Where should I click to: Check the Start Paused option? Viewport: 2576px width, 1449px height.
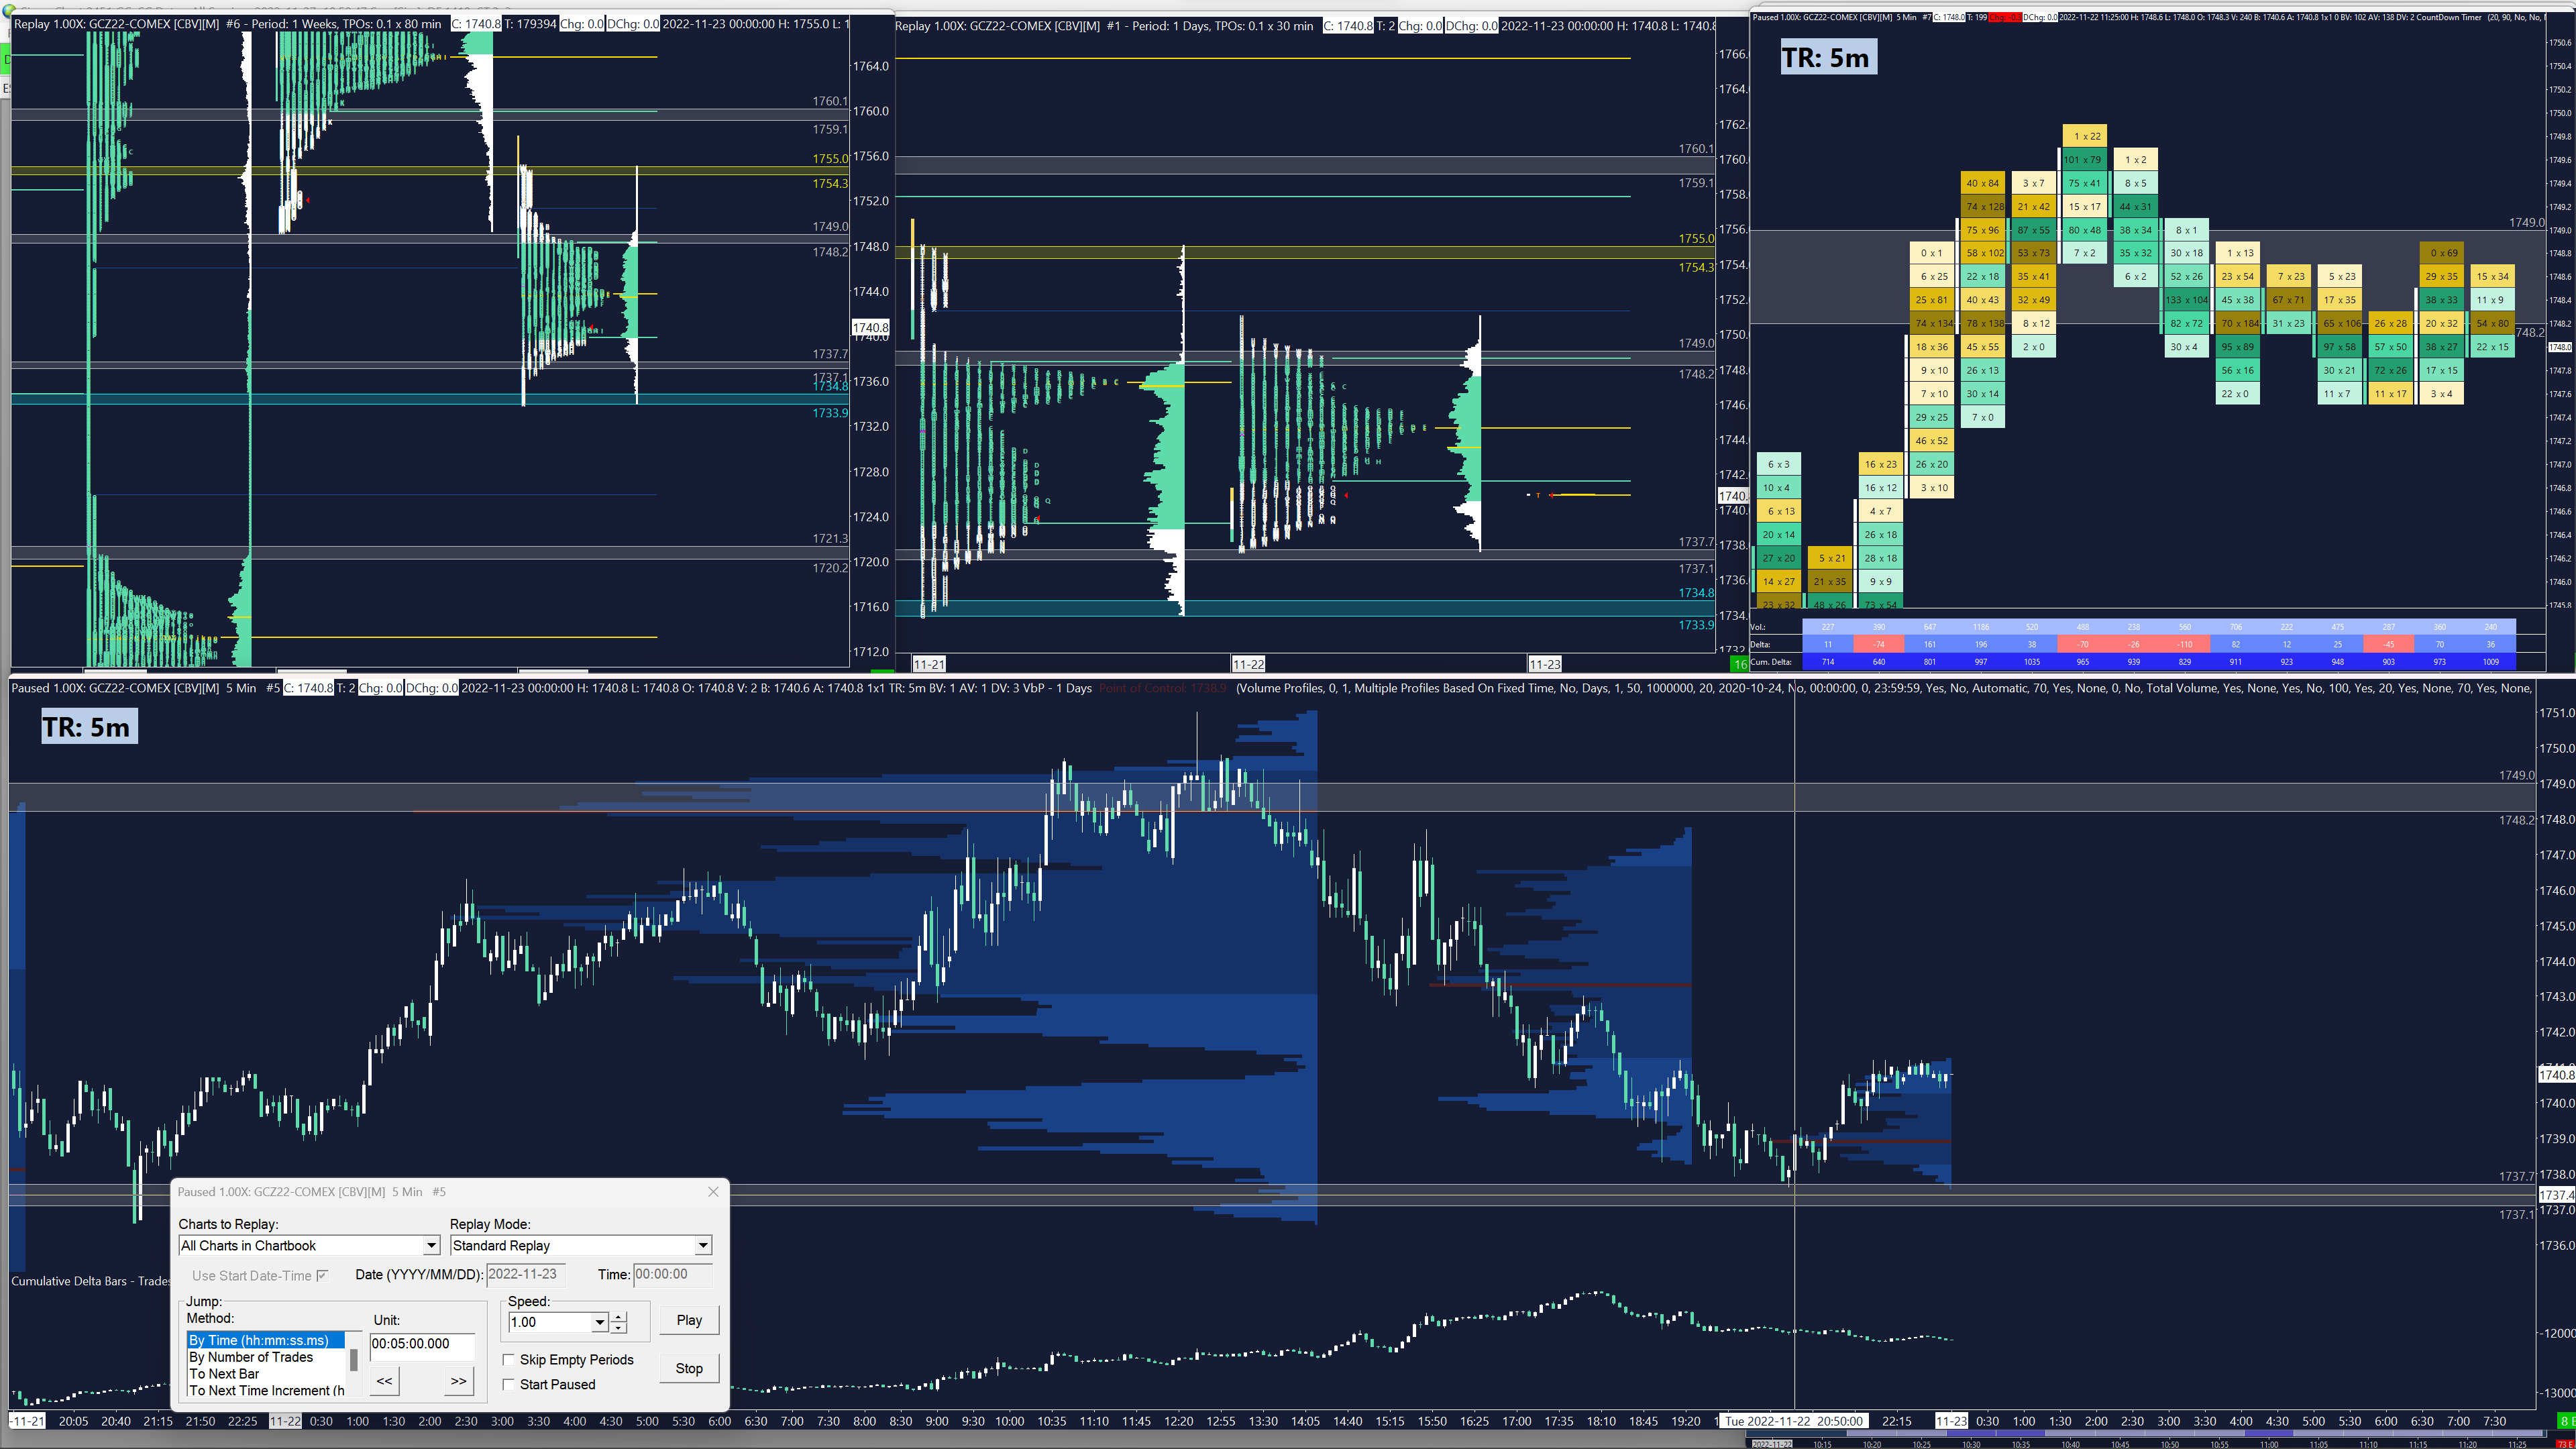(509, 1384)
